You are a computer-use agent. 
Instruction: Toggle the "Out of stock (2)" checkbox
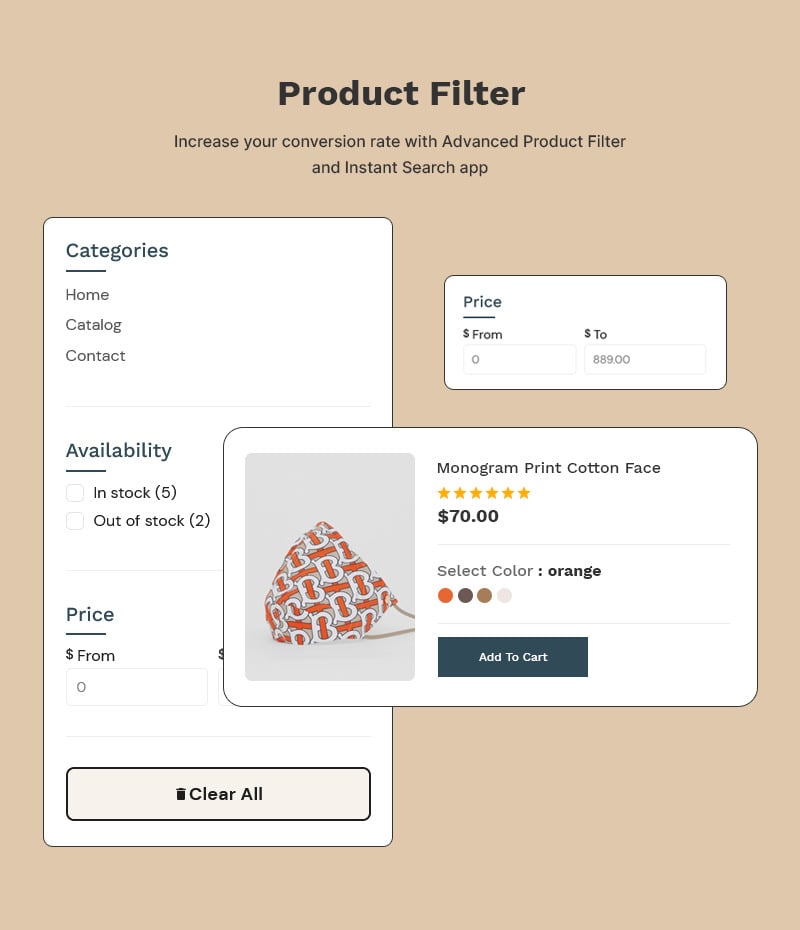(75, 520)
